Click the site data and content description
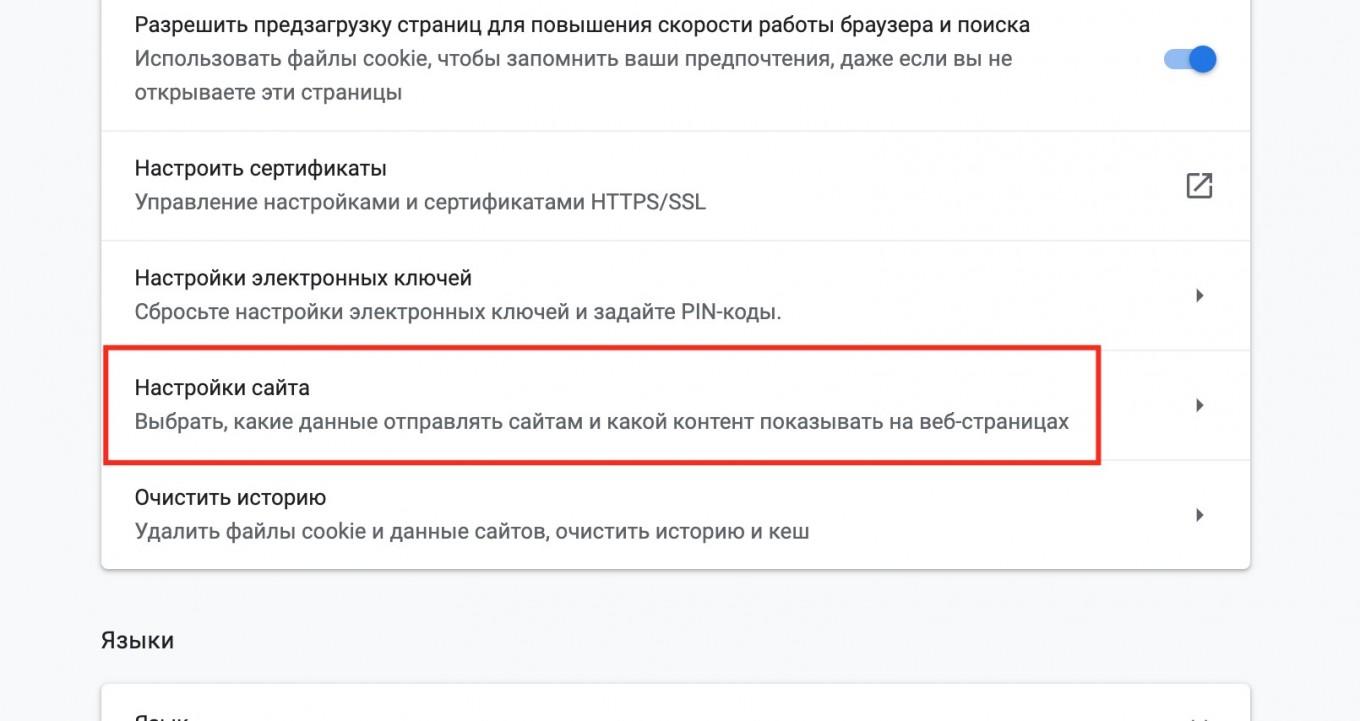Viewport: 1360px width, 721px height. (x=601, y=422)
